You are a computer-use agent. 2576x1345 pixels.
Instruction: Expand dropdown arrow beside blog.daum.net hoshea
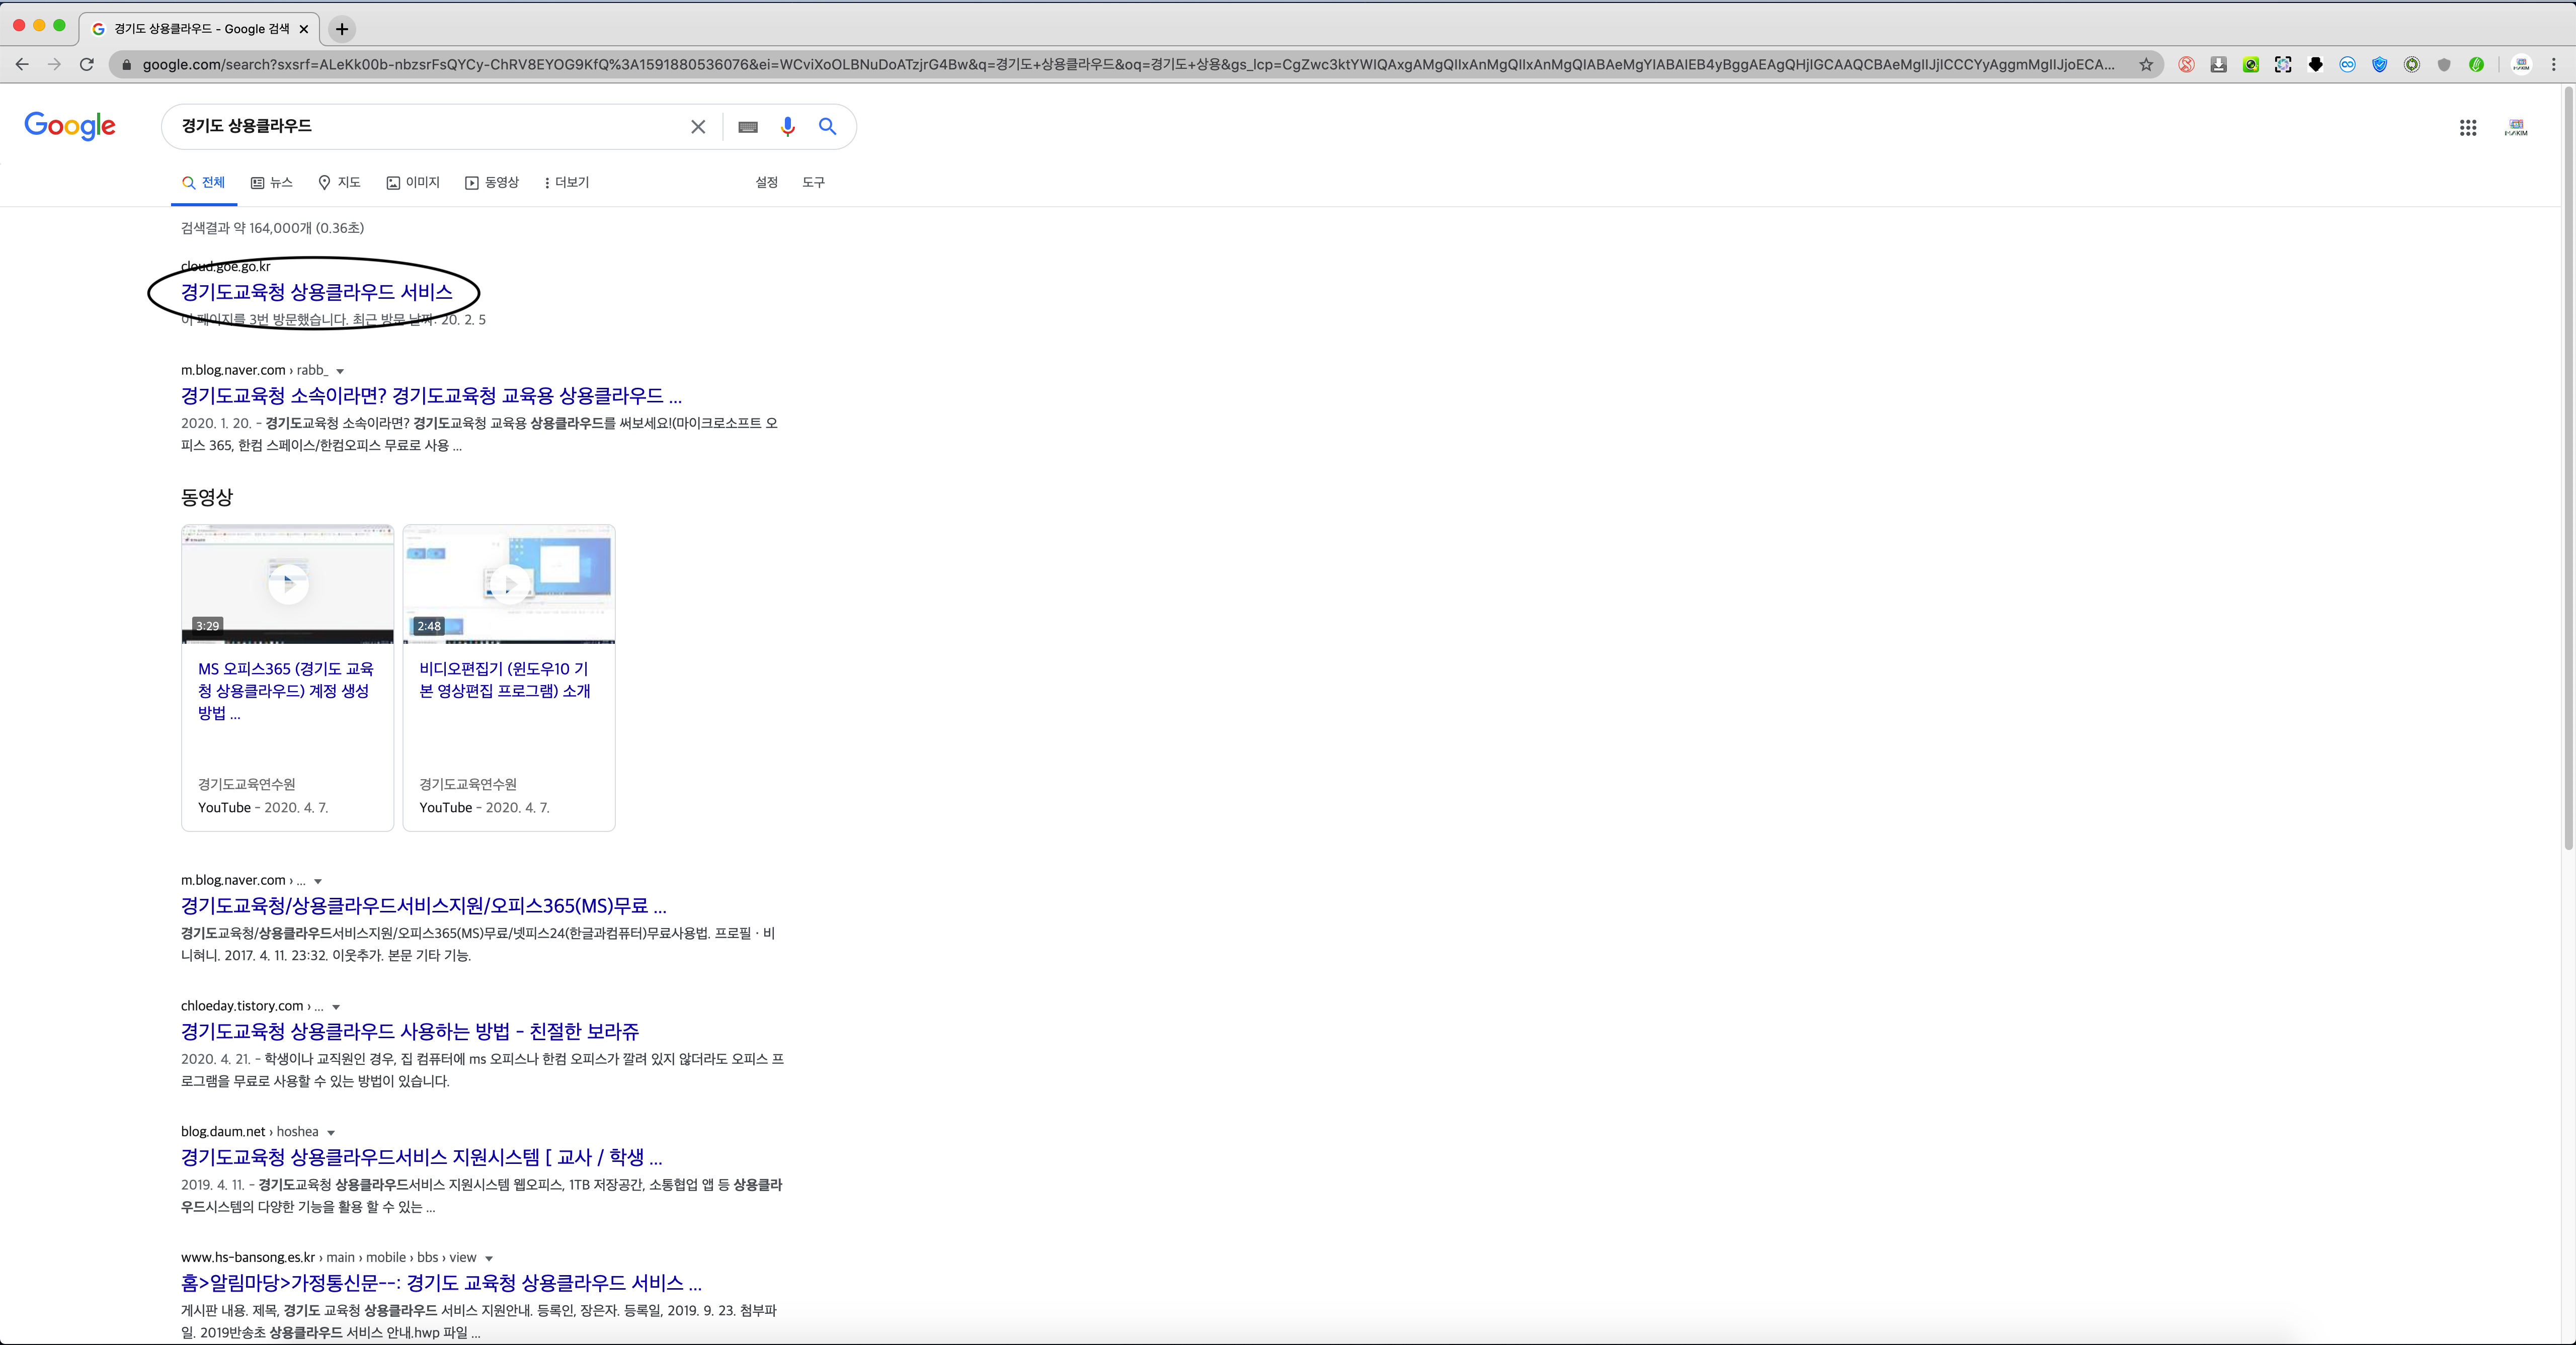tap(331, 1133)
